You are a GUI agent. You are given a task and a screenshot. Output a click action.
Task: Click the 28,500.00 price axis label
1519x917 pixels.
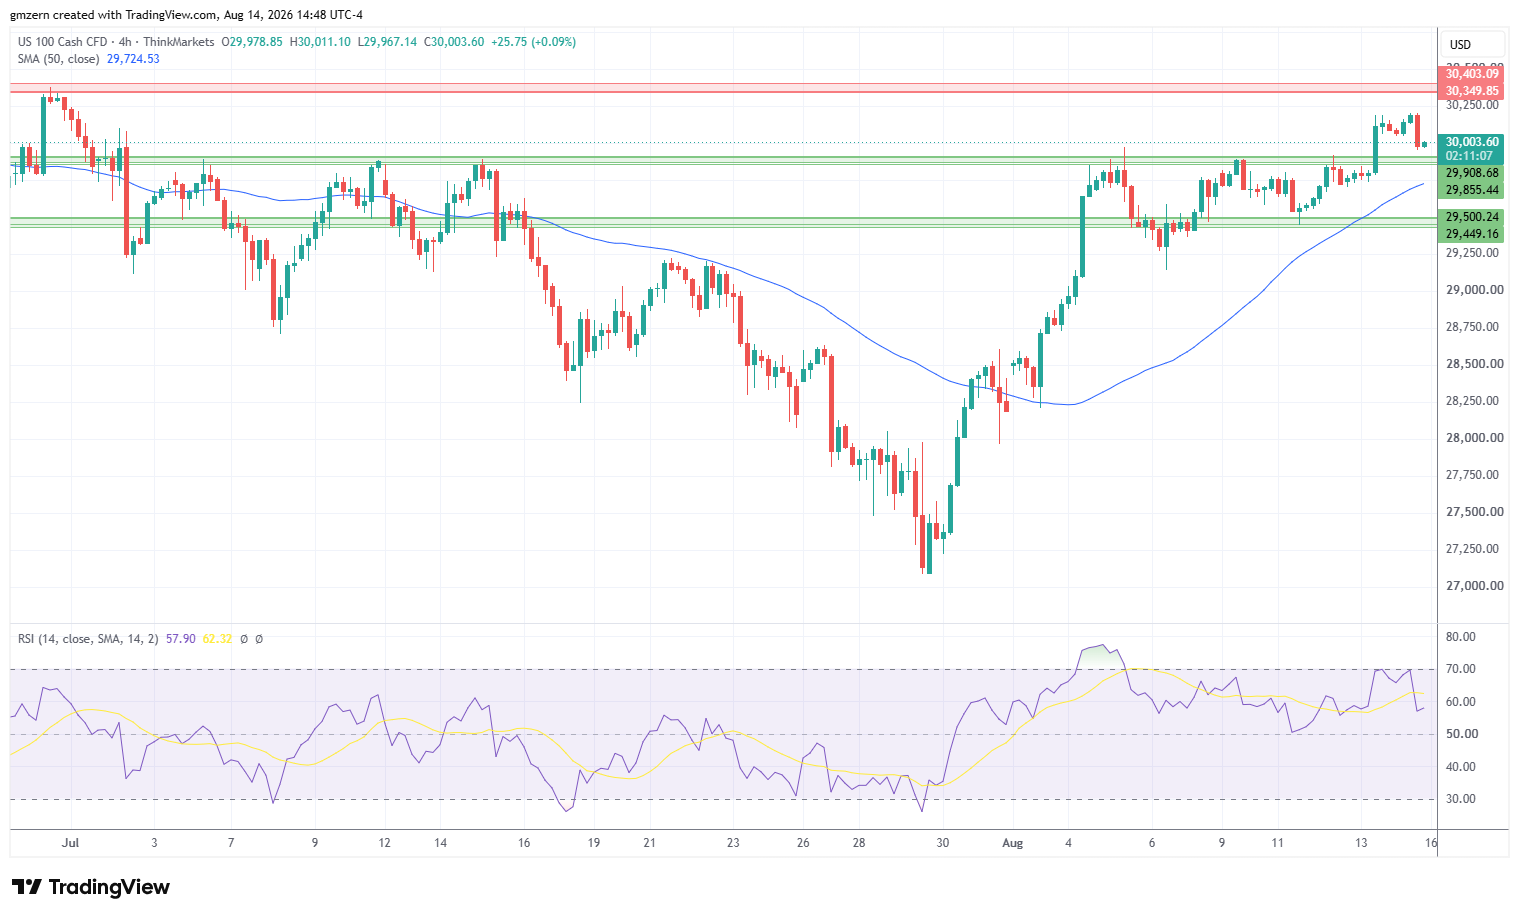(1474, 364)
